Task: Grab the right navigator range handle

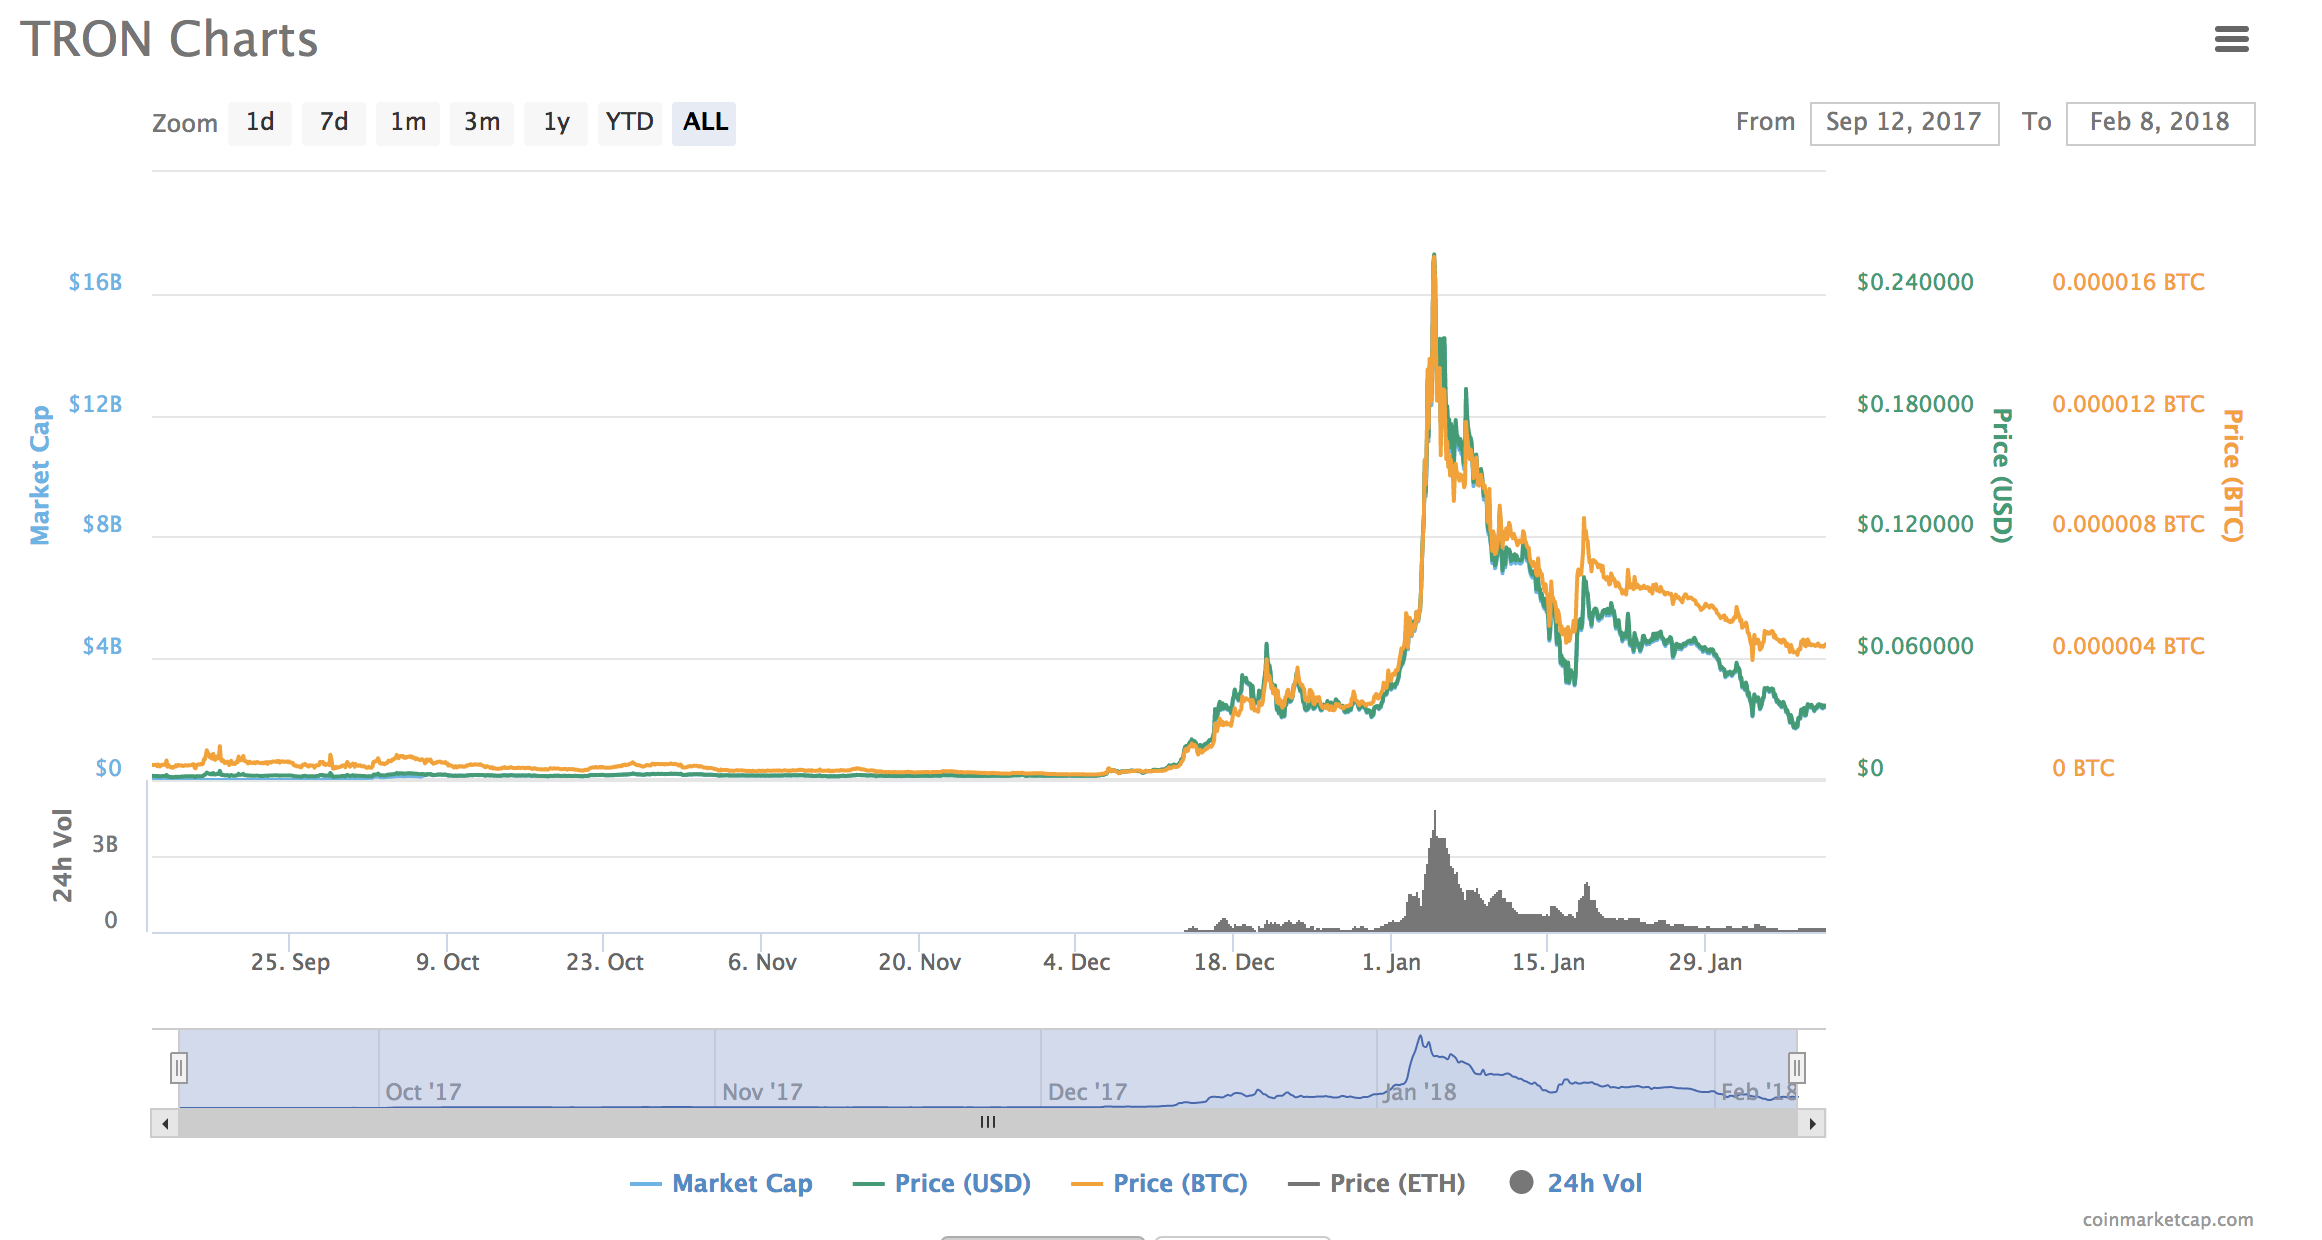Action: [1796, 1068]
